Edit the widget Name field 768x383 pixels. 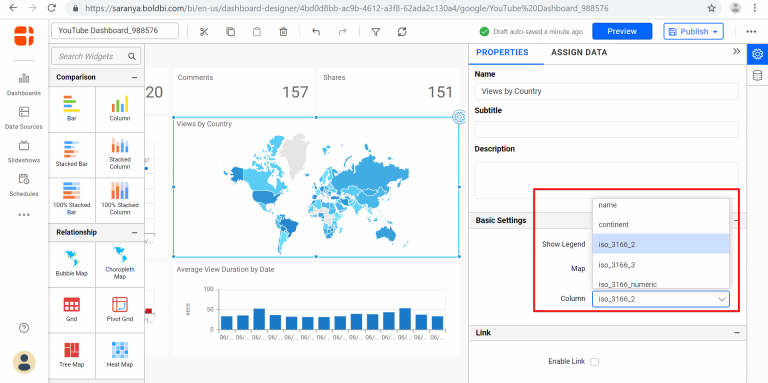pos(606,91)
